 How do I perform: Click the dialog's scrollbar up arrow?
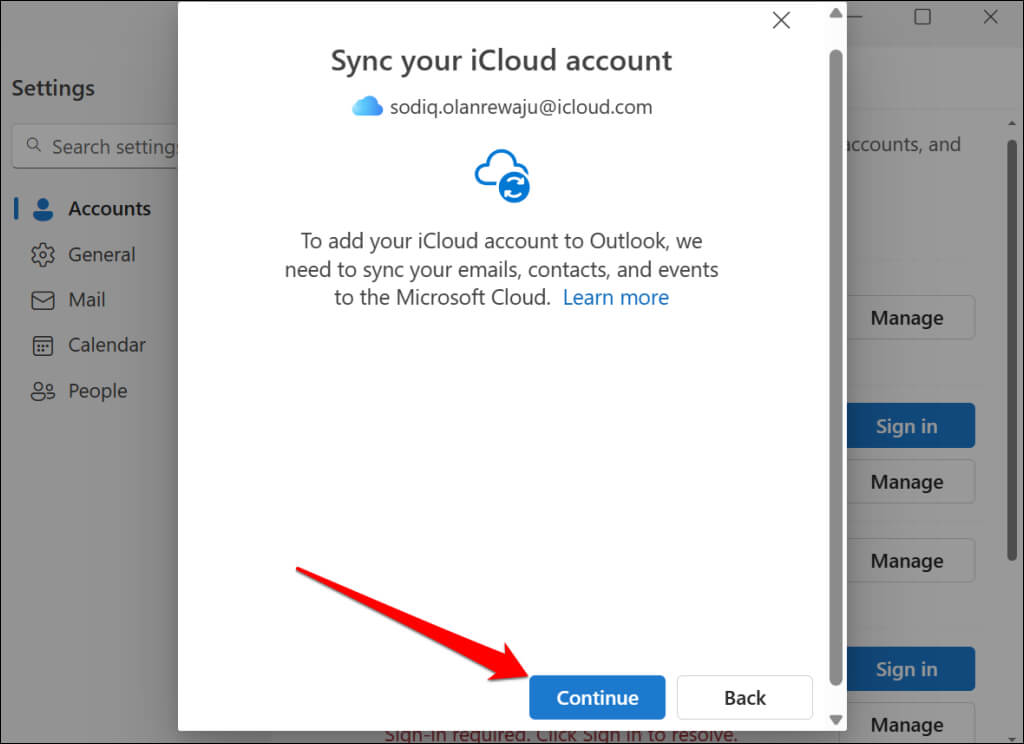836,13
